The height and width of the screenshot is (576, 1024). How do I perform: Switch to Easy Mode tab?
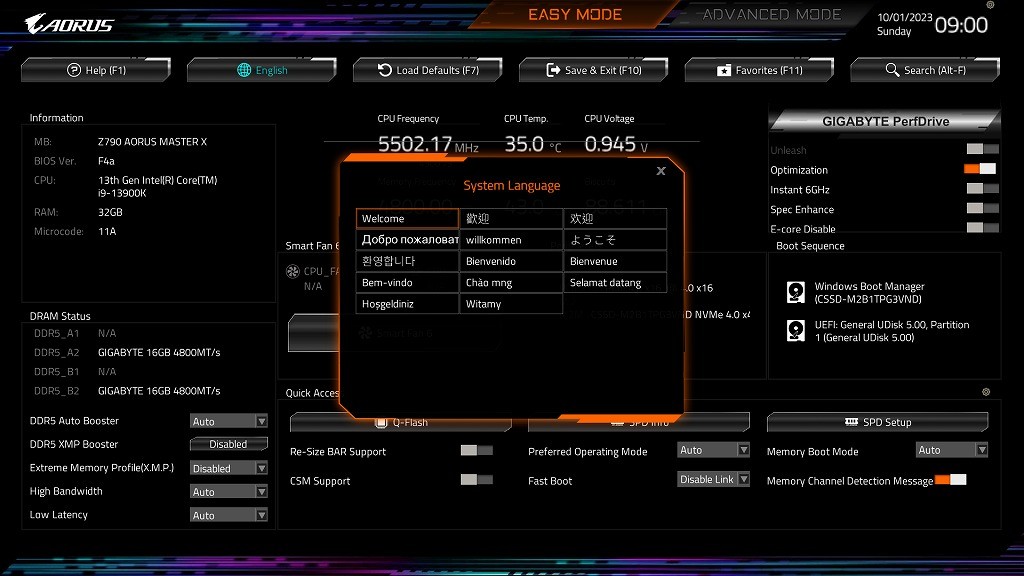tap(575, 14)
